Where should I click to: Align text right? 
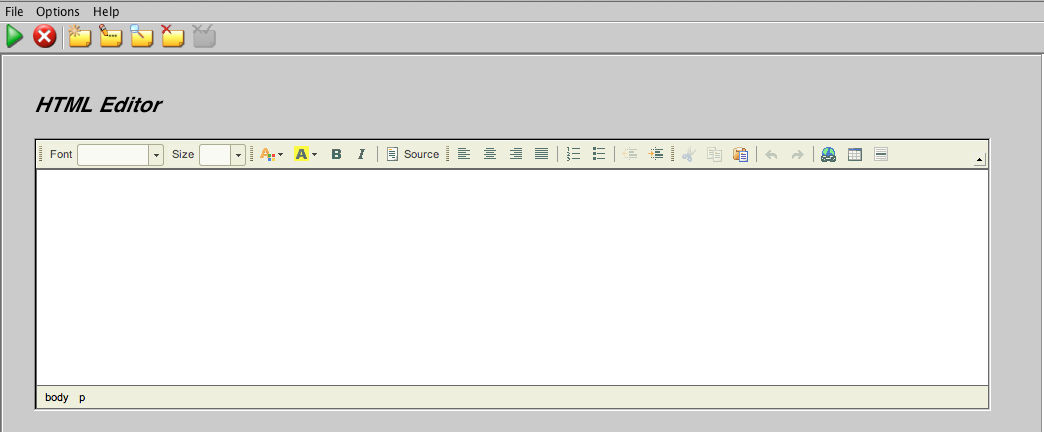point(516,154)
